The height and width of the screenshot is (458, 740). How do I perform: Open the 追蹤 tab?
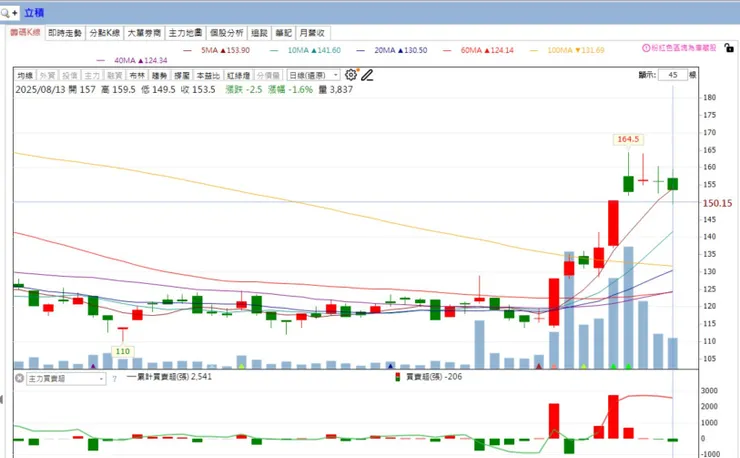259,33
